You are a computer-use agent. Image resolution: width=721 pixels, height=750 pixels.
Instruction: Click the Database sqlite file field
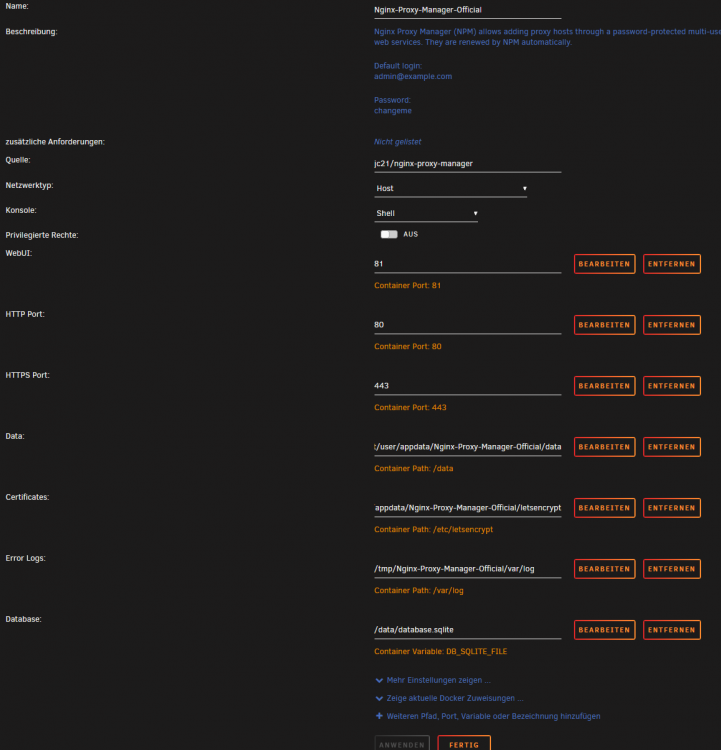pyautogui.click(x=467, y=630)
